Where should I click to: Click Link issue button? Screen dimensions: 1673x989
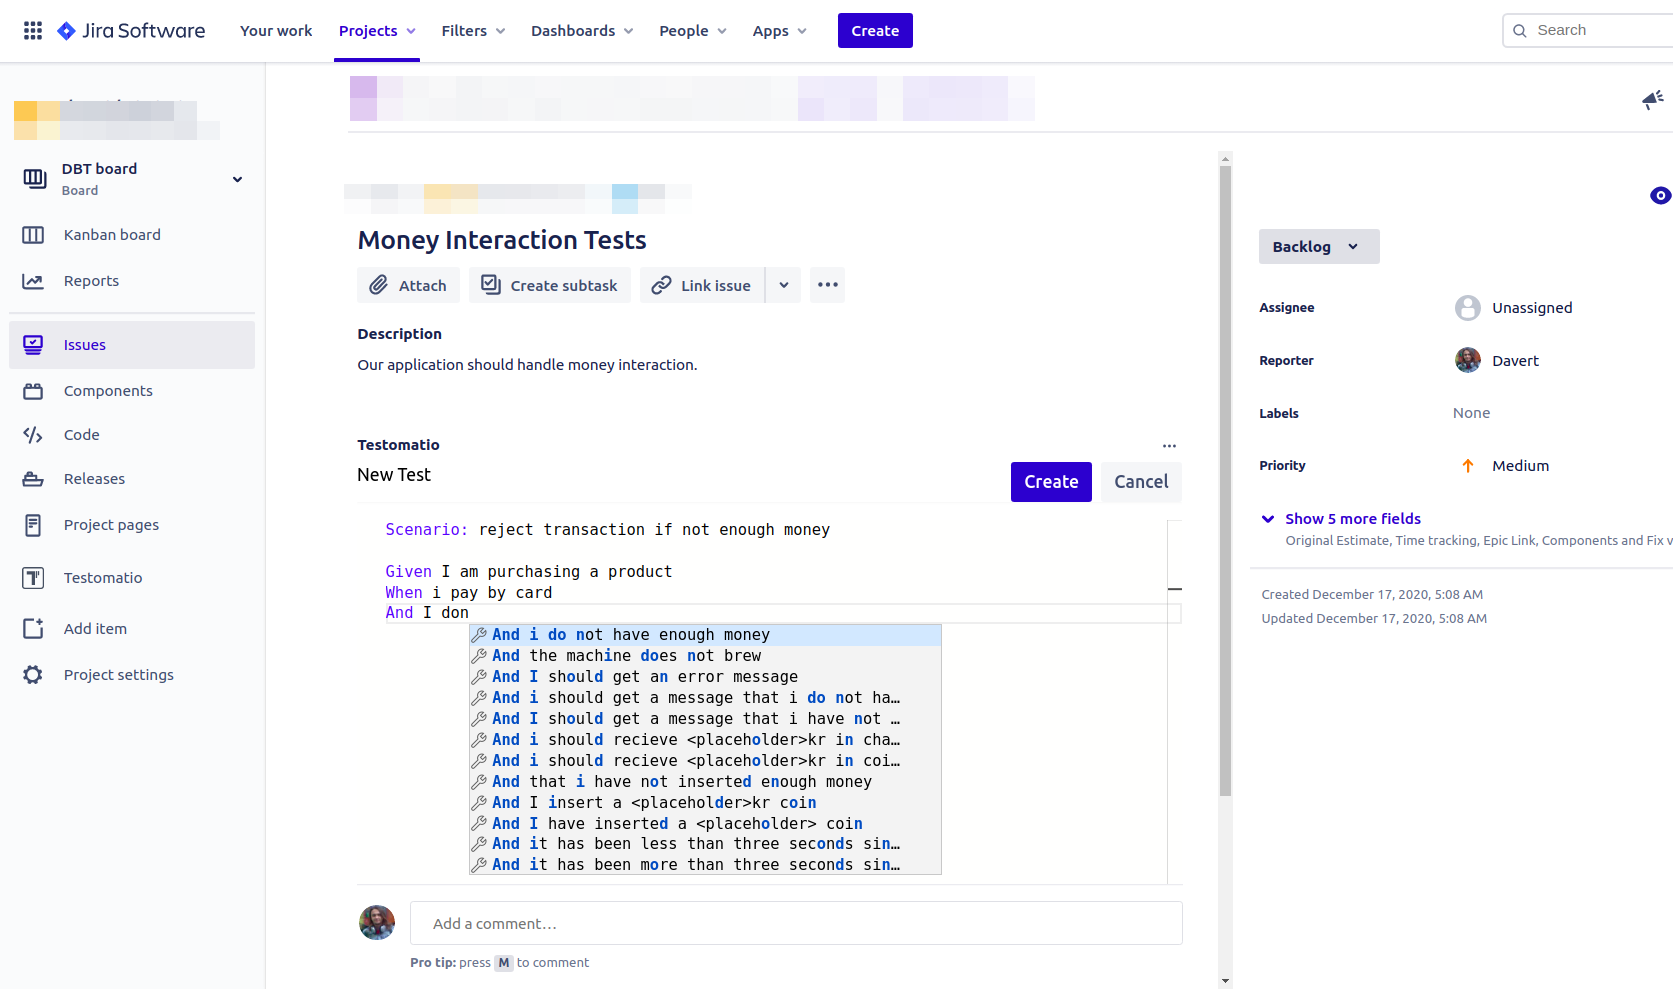702,285
